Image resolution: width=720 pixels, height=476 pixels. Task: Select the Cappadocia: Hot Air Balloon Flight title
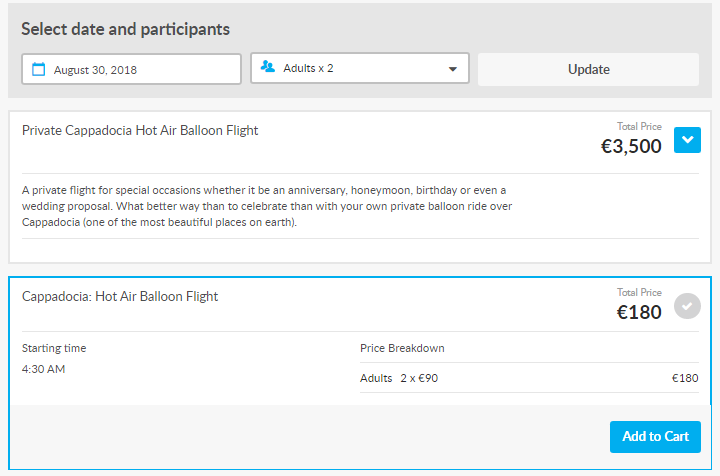pyautogui.click(x=120, y=297)
